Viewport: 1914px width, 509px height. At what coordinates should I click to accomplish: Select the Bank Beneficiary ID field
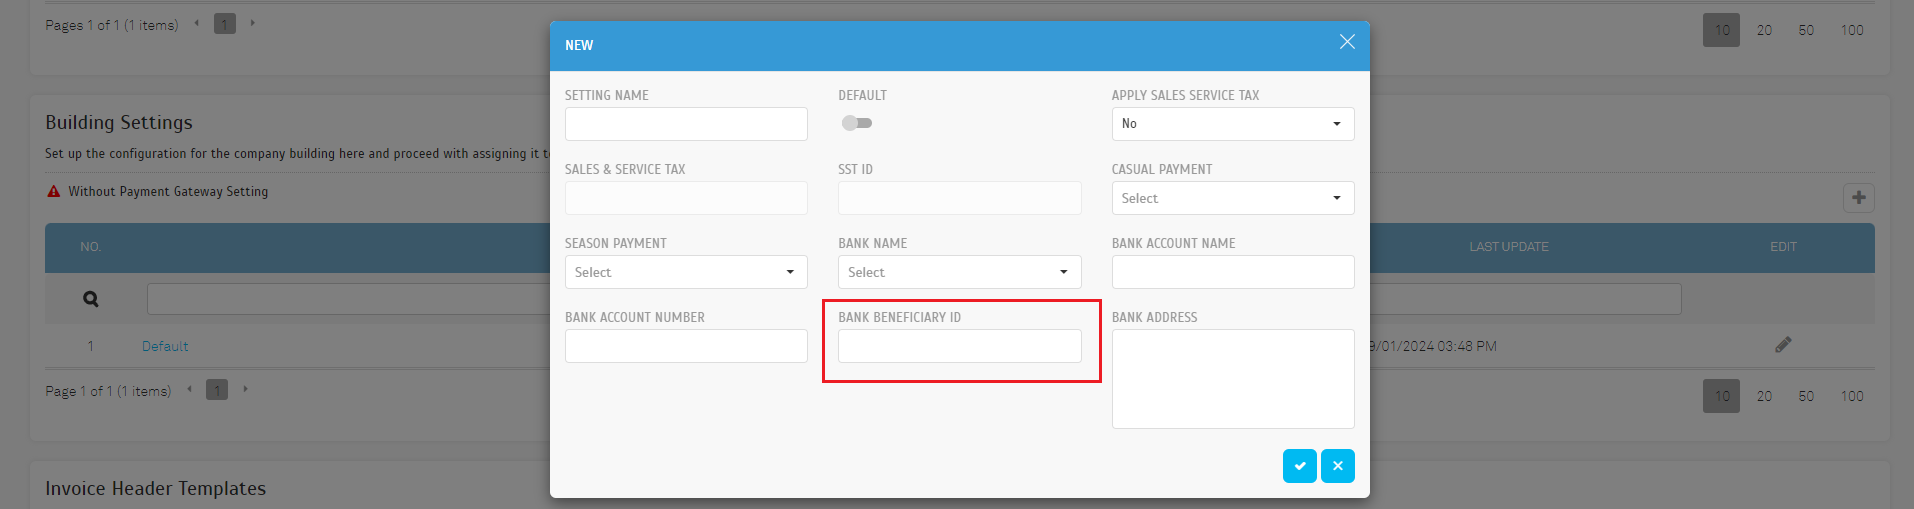point(958,346)
